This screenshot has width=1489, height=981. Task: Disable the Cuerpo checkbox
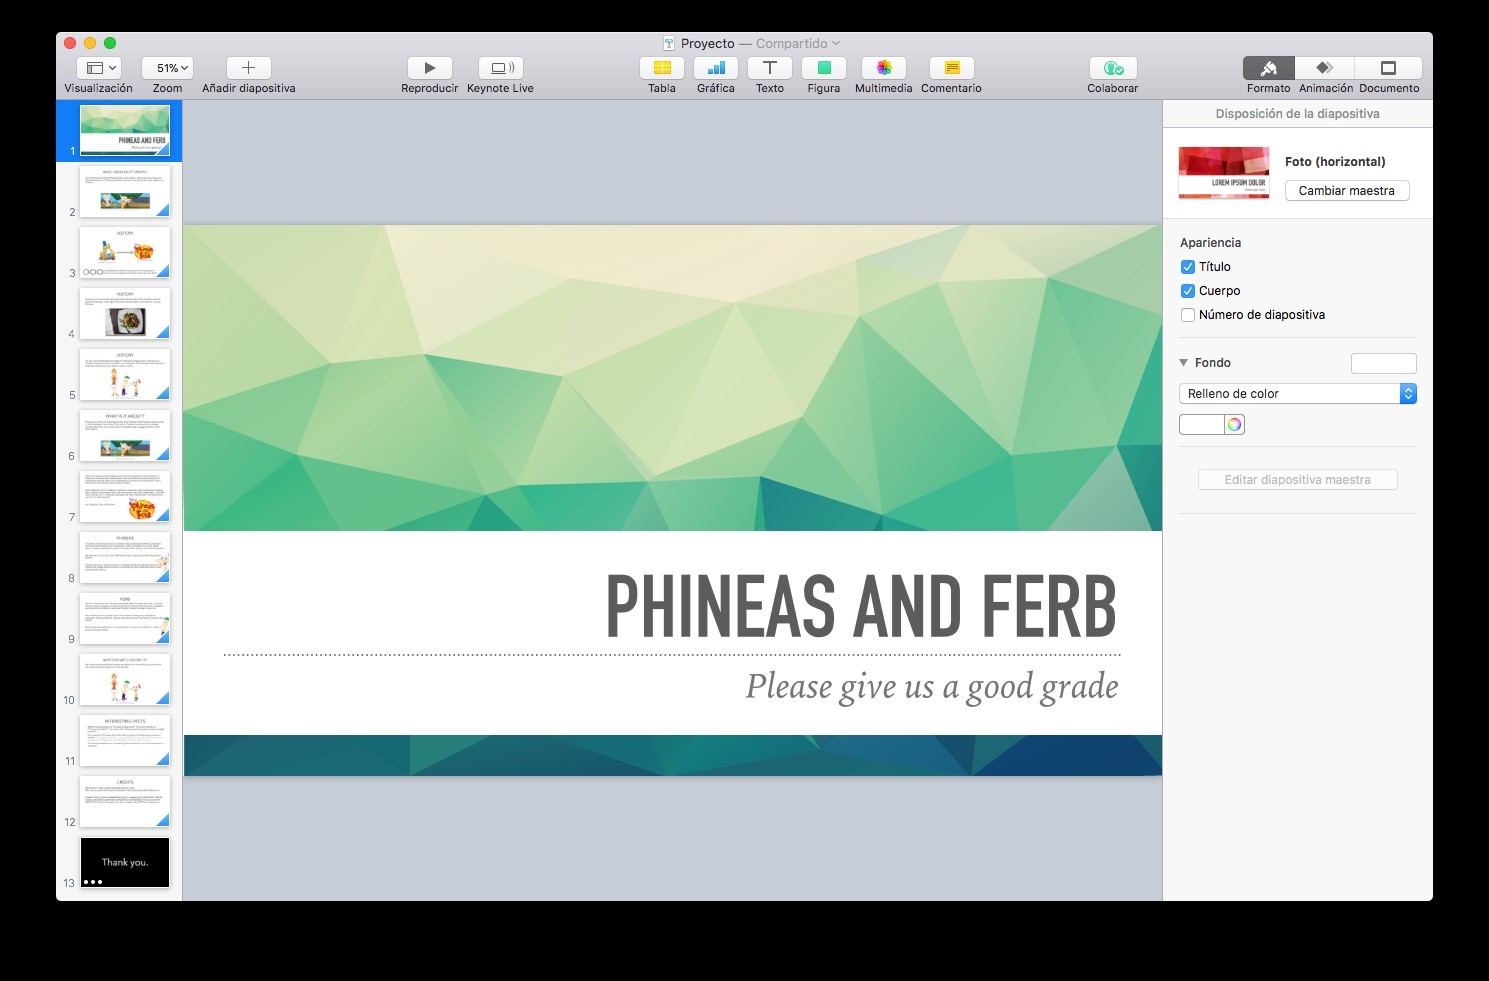tap(1188, 291)
